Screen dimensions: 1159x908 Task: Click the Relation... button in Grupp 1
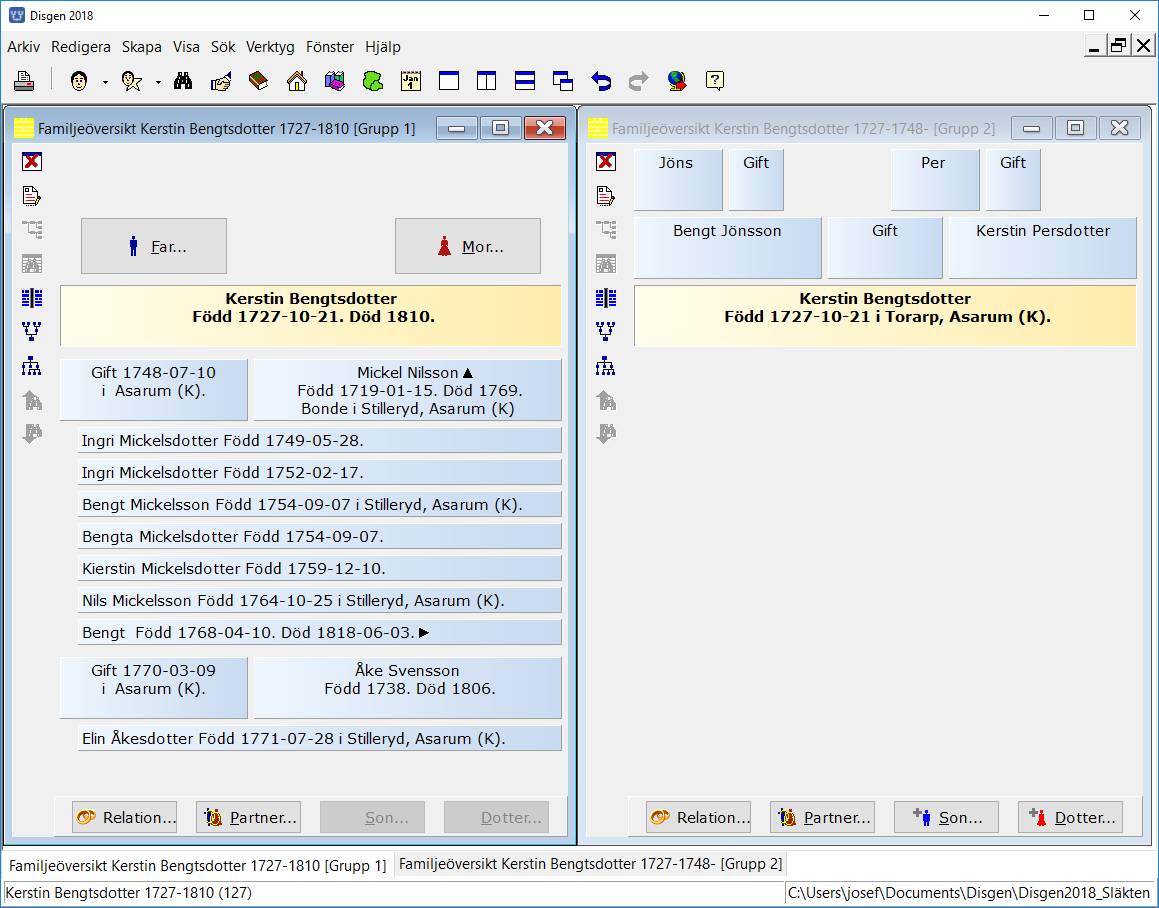tap(125, 817)
